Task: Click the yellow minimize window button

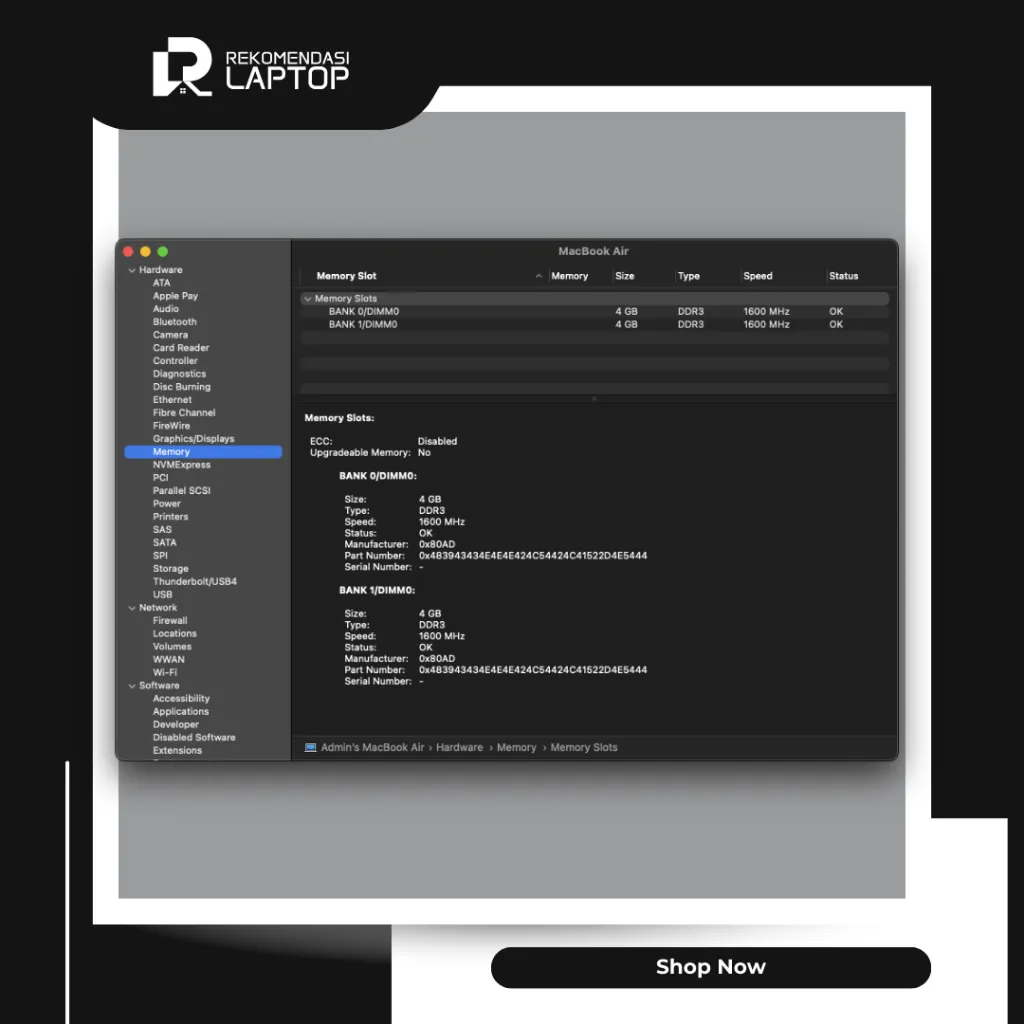Action: point(145,252)
